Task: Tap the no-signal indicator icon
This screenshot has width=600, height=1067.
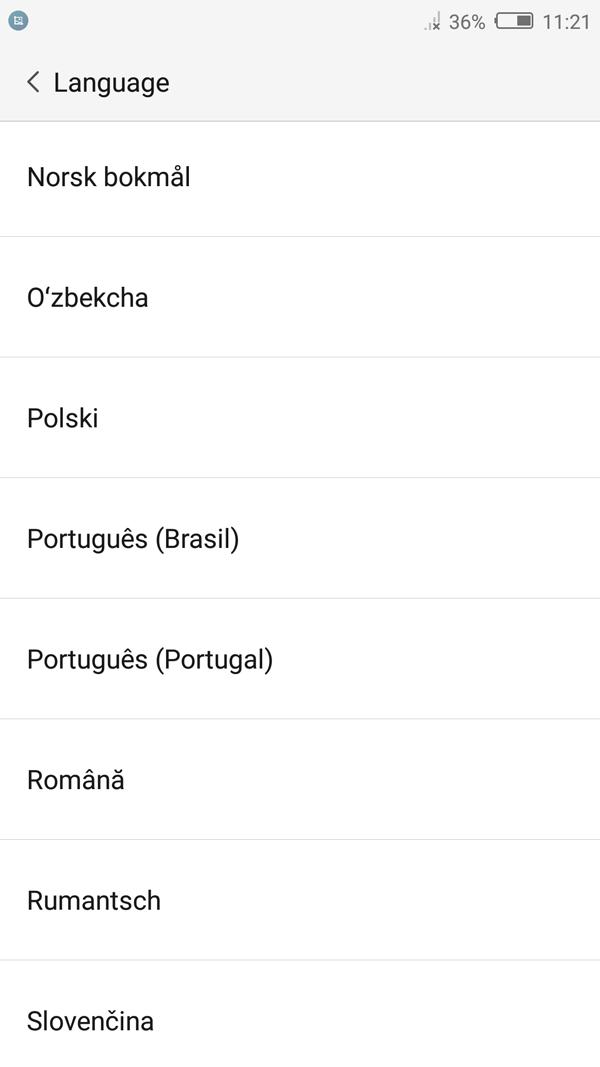Action: [x=433, y=21]
